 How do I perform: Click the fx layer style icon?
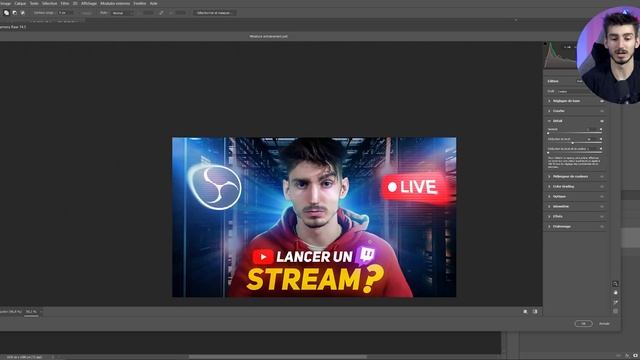(627, 356)
